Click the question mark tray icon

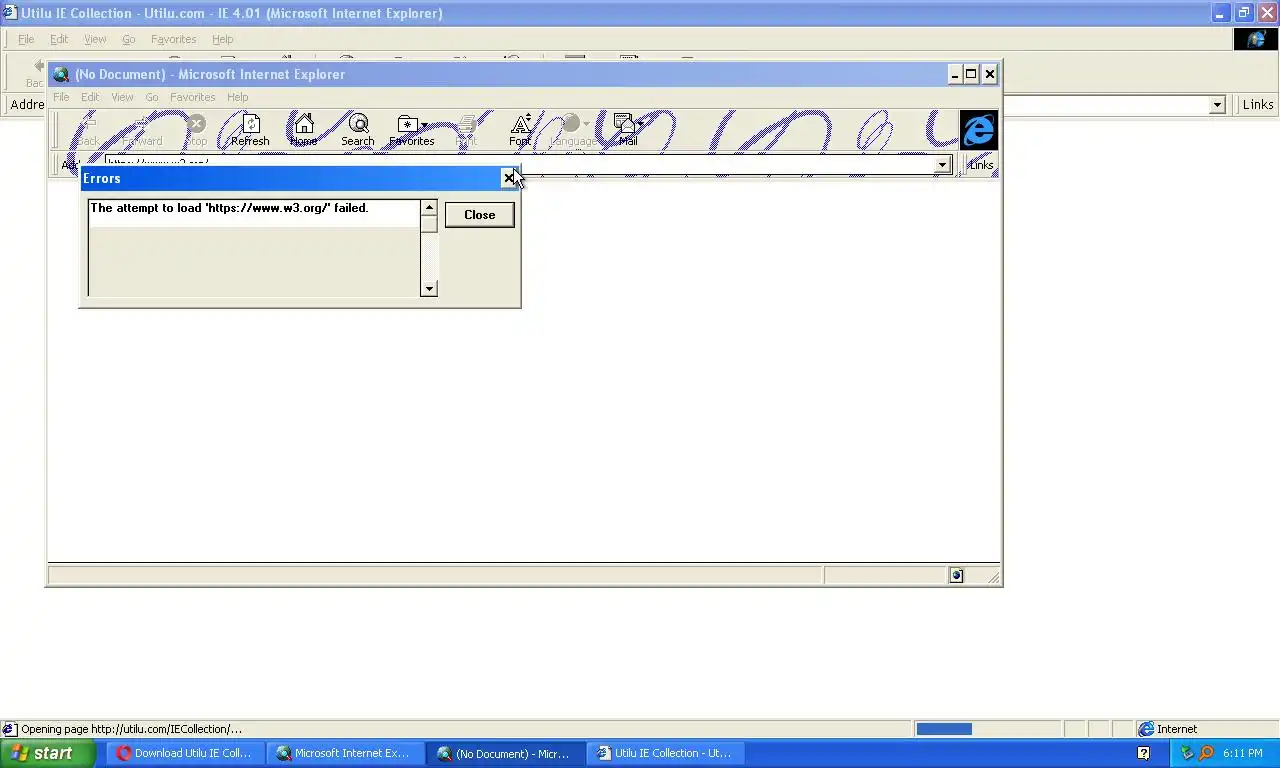(1144, 753)
